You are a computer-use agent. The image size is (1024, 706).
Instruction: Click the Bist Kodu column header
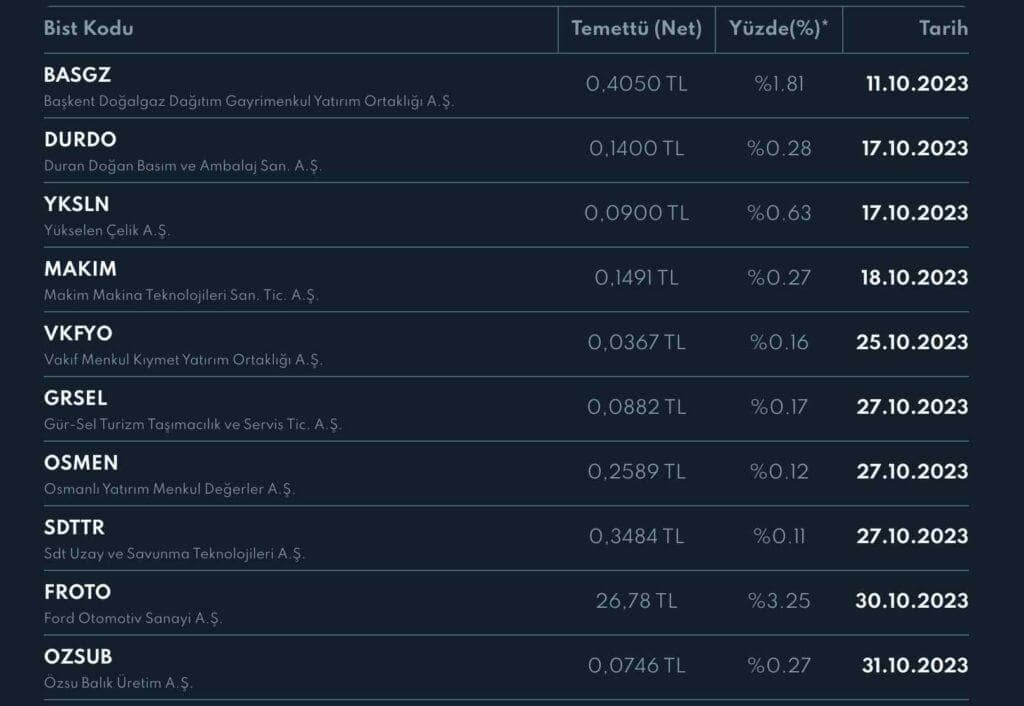(89, 29)
